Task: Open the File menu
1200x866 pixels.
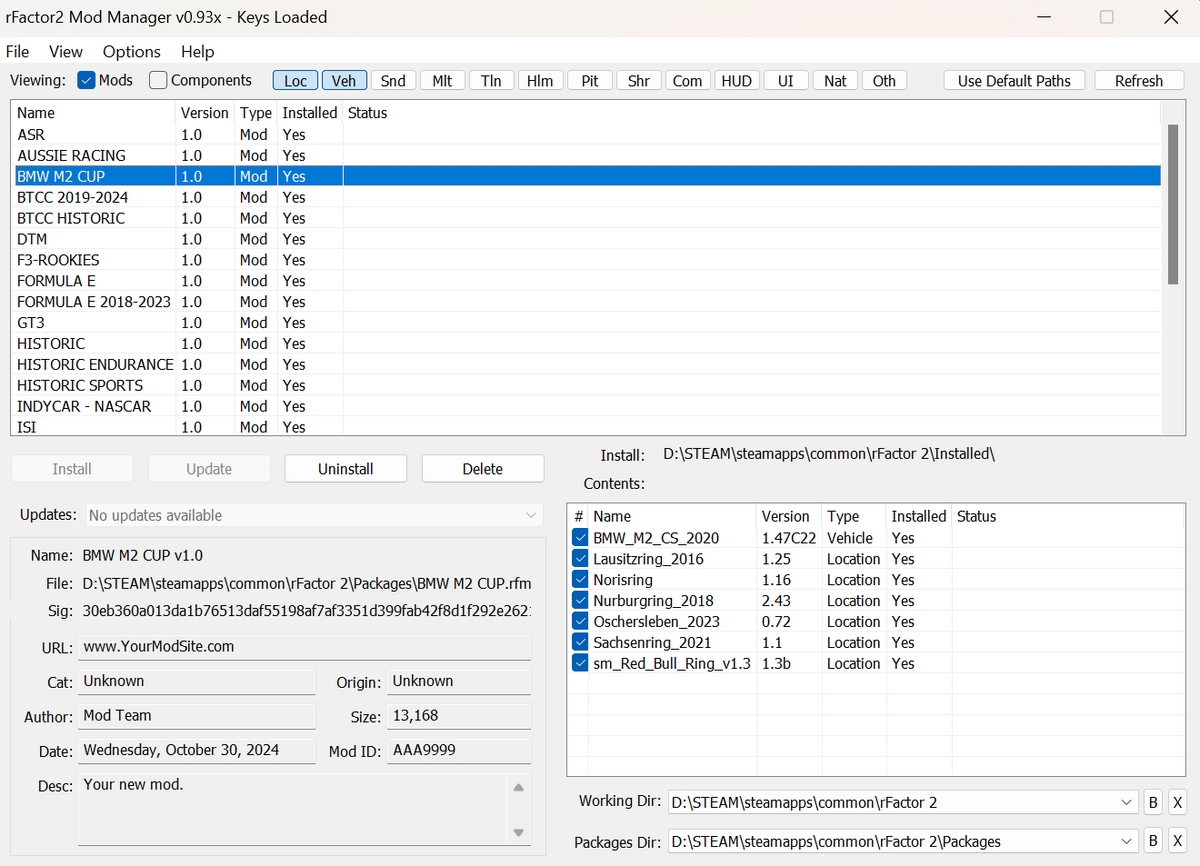Action: [x=18, y=51]
